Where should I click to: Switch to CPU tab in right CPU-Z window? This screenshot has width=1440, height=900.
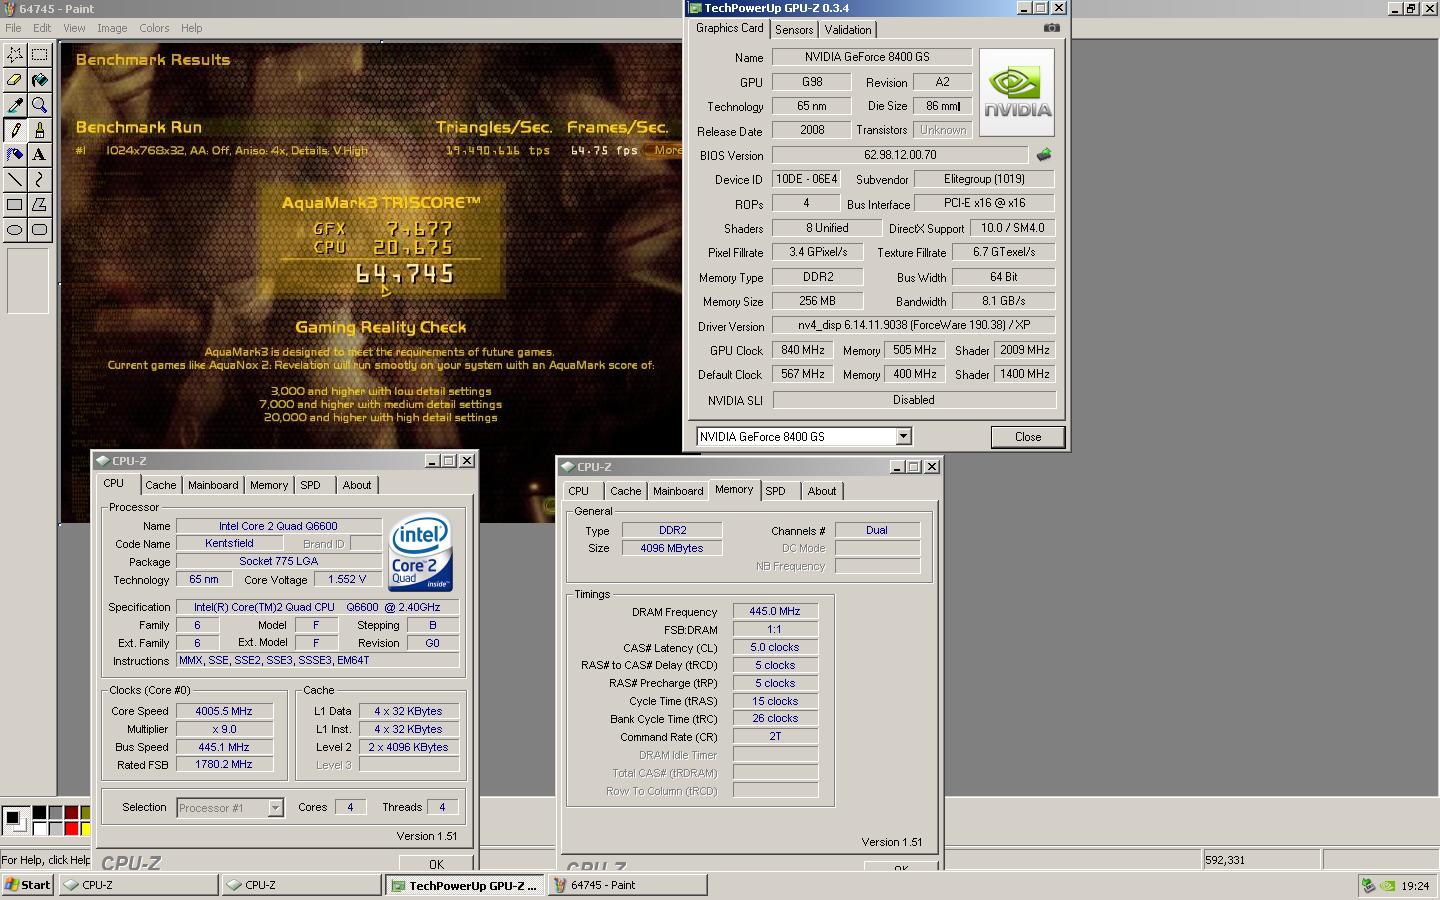(x=579, y=491)
